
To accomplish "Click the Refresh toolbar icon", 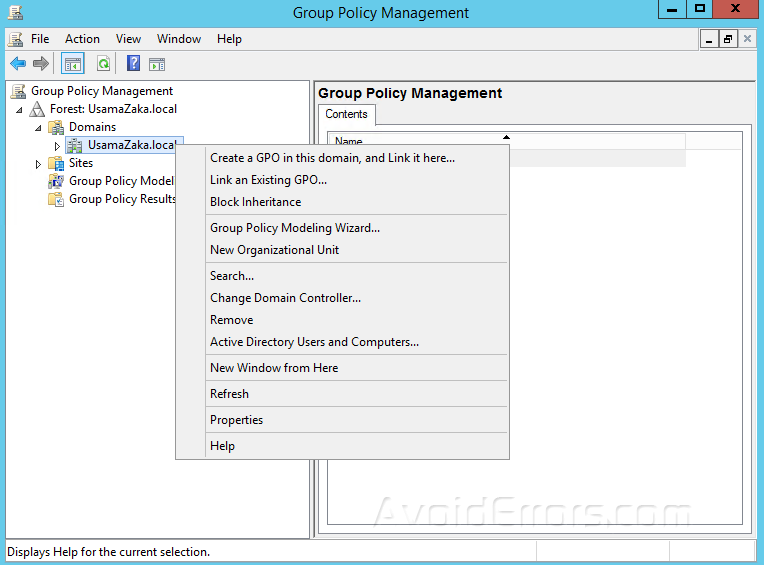I will coord(103,64).
